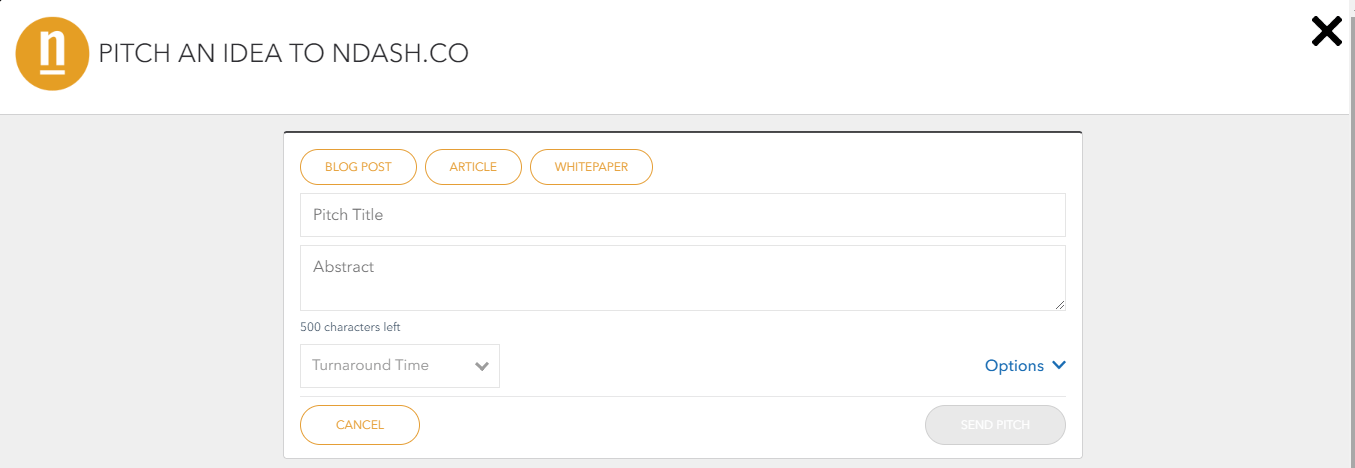Focus the Pitch Title field
Image resolution: width=1355 pixels, height=468 pixels.
coord(683,215)
